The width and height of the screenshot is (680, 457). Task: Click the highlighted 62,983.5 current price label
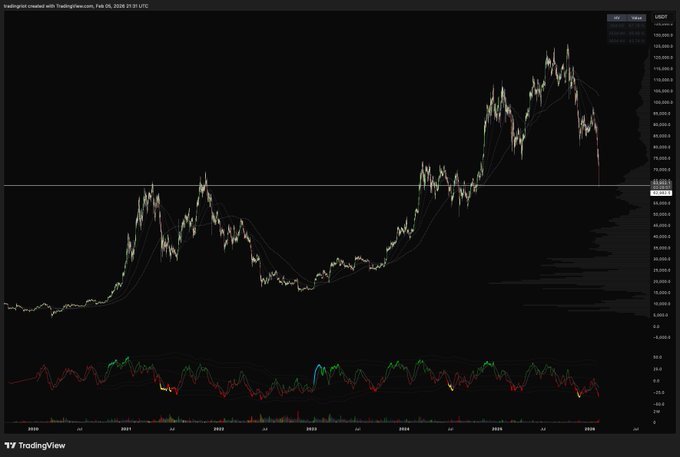[661, 193]
